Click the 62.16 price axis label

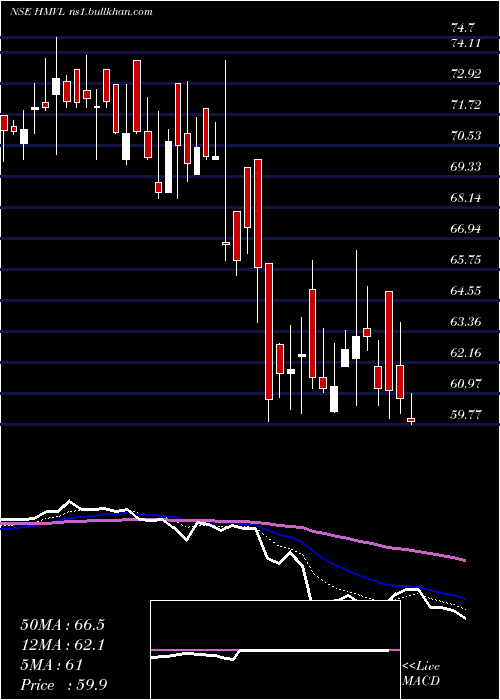coord(466,353)
